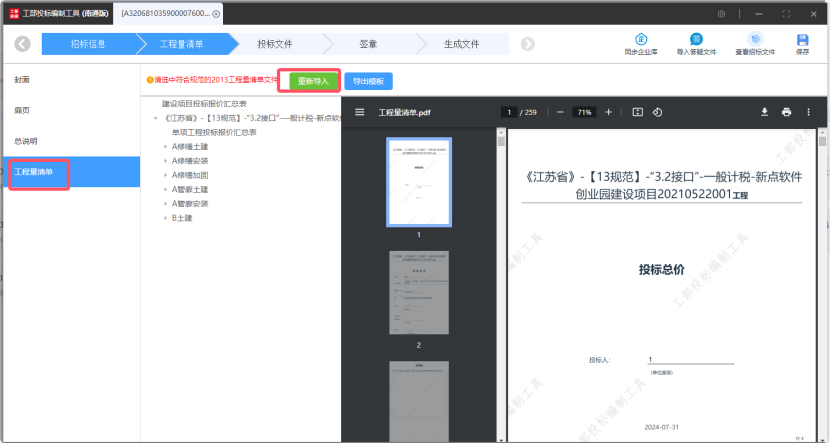Collapse the 《江苏省》 project tree node

(155, 118)
